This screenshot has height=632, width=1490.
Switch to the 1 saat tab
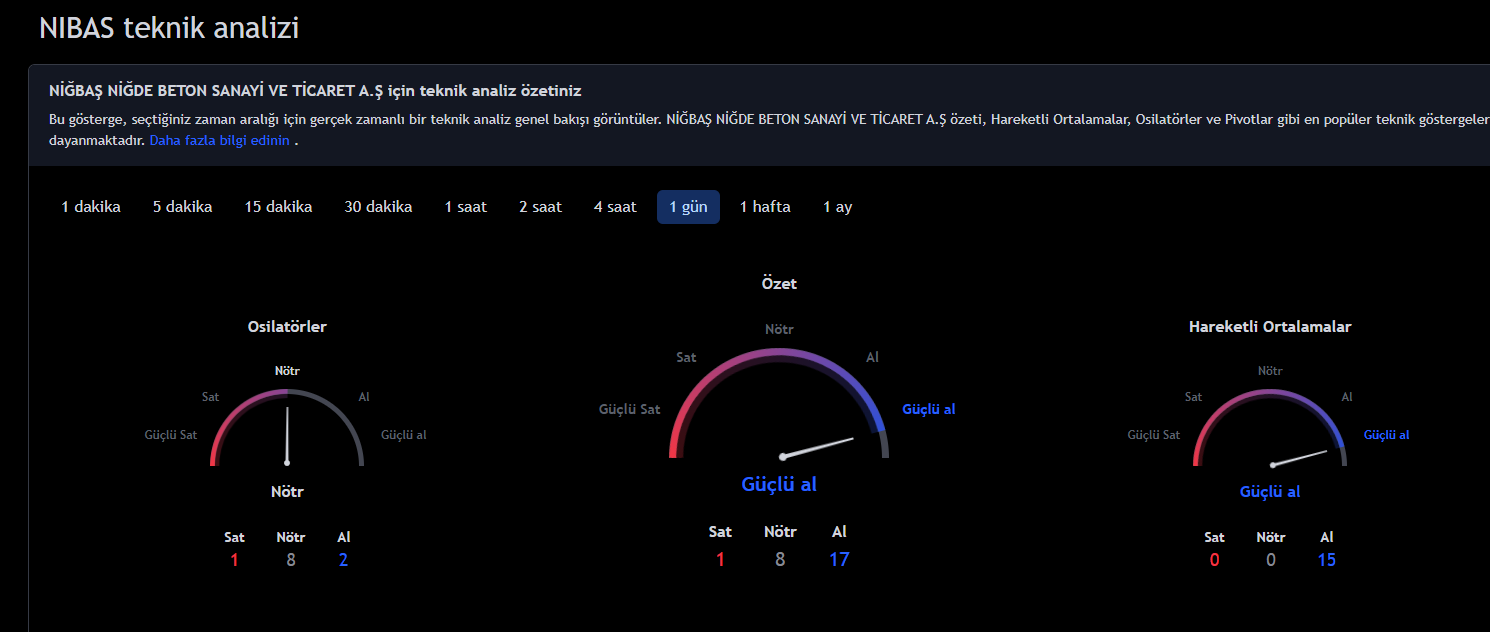(466, 207)
